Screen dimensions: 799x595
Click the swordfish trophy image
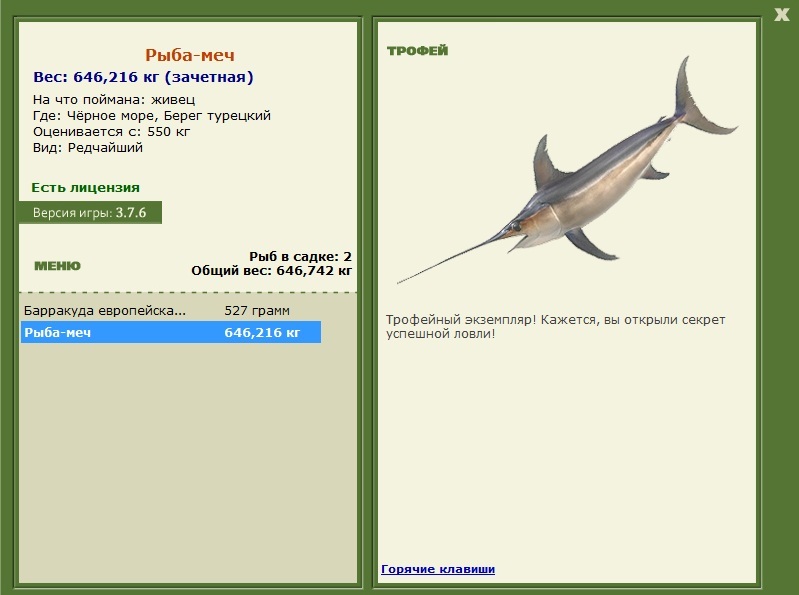pyautogui.click(x=567, y=170)
